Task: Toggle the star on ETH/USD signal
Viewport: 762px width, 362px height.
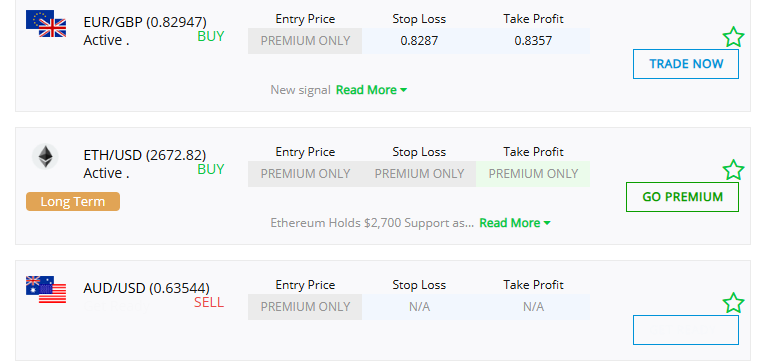Action: click(x=733, y=170)
